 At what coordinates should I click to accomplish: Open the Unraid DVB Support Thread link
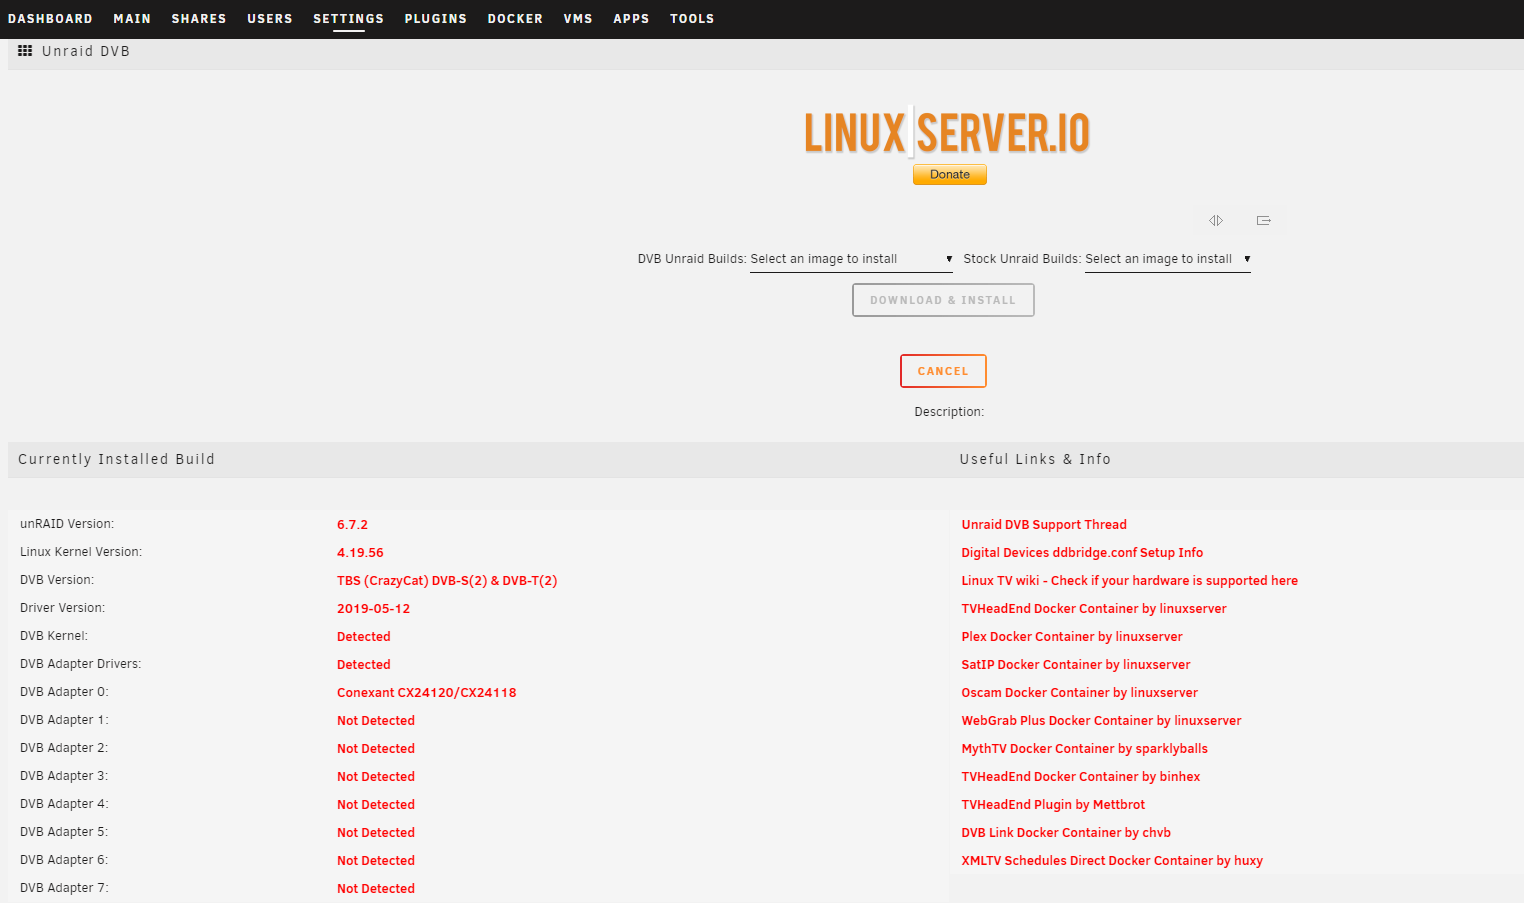coord(1044,525)
